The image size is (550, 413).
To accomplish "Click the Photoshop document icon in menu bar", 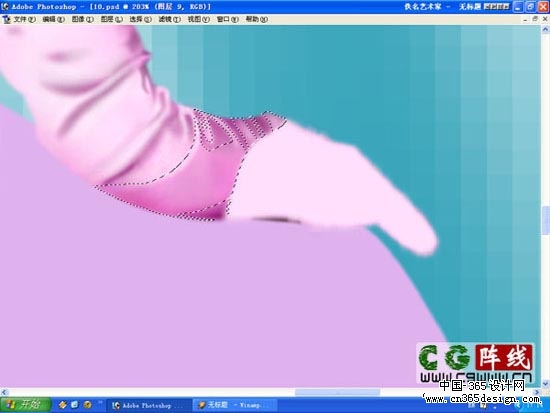I will [x=6, y=19].
